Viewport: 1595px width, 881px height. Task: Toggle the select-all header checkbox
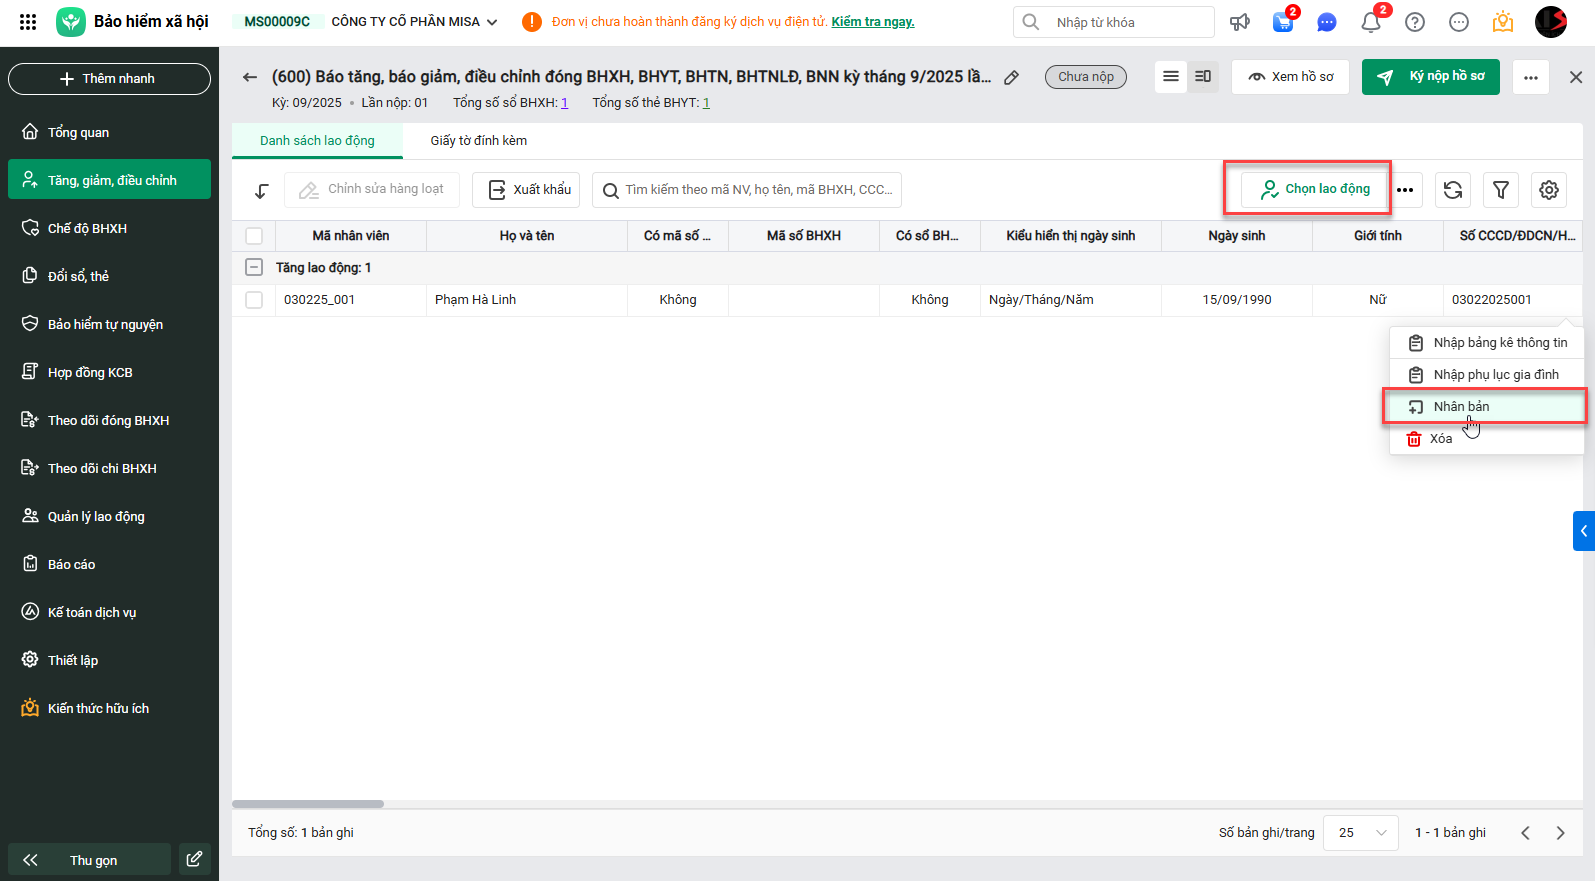point(254,236)
